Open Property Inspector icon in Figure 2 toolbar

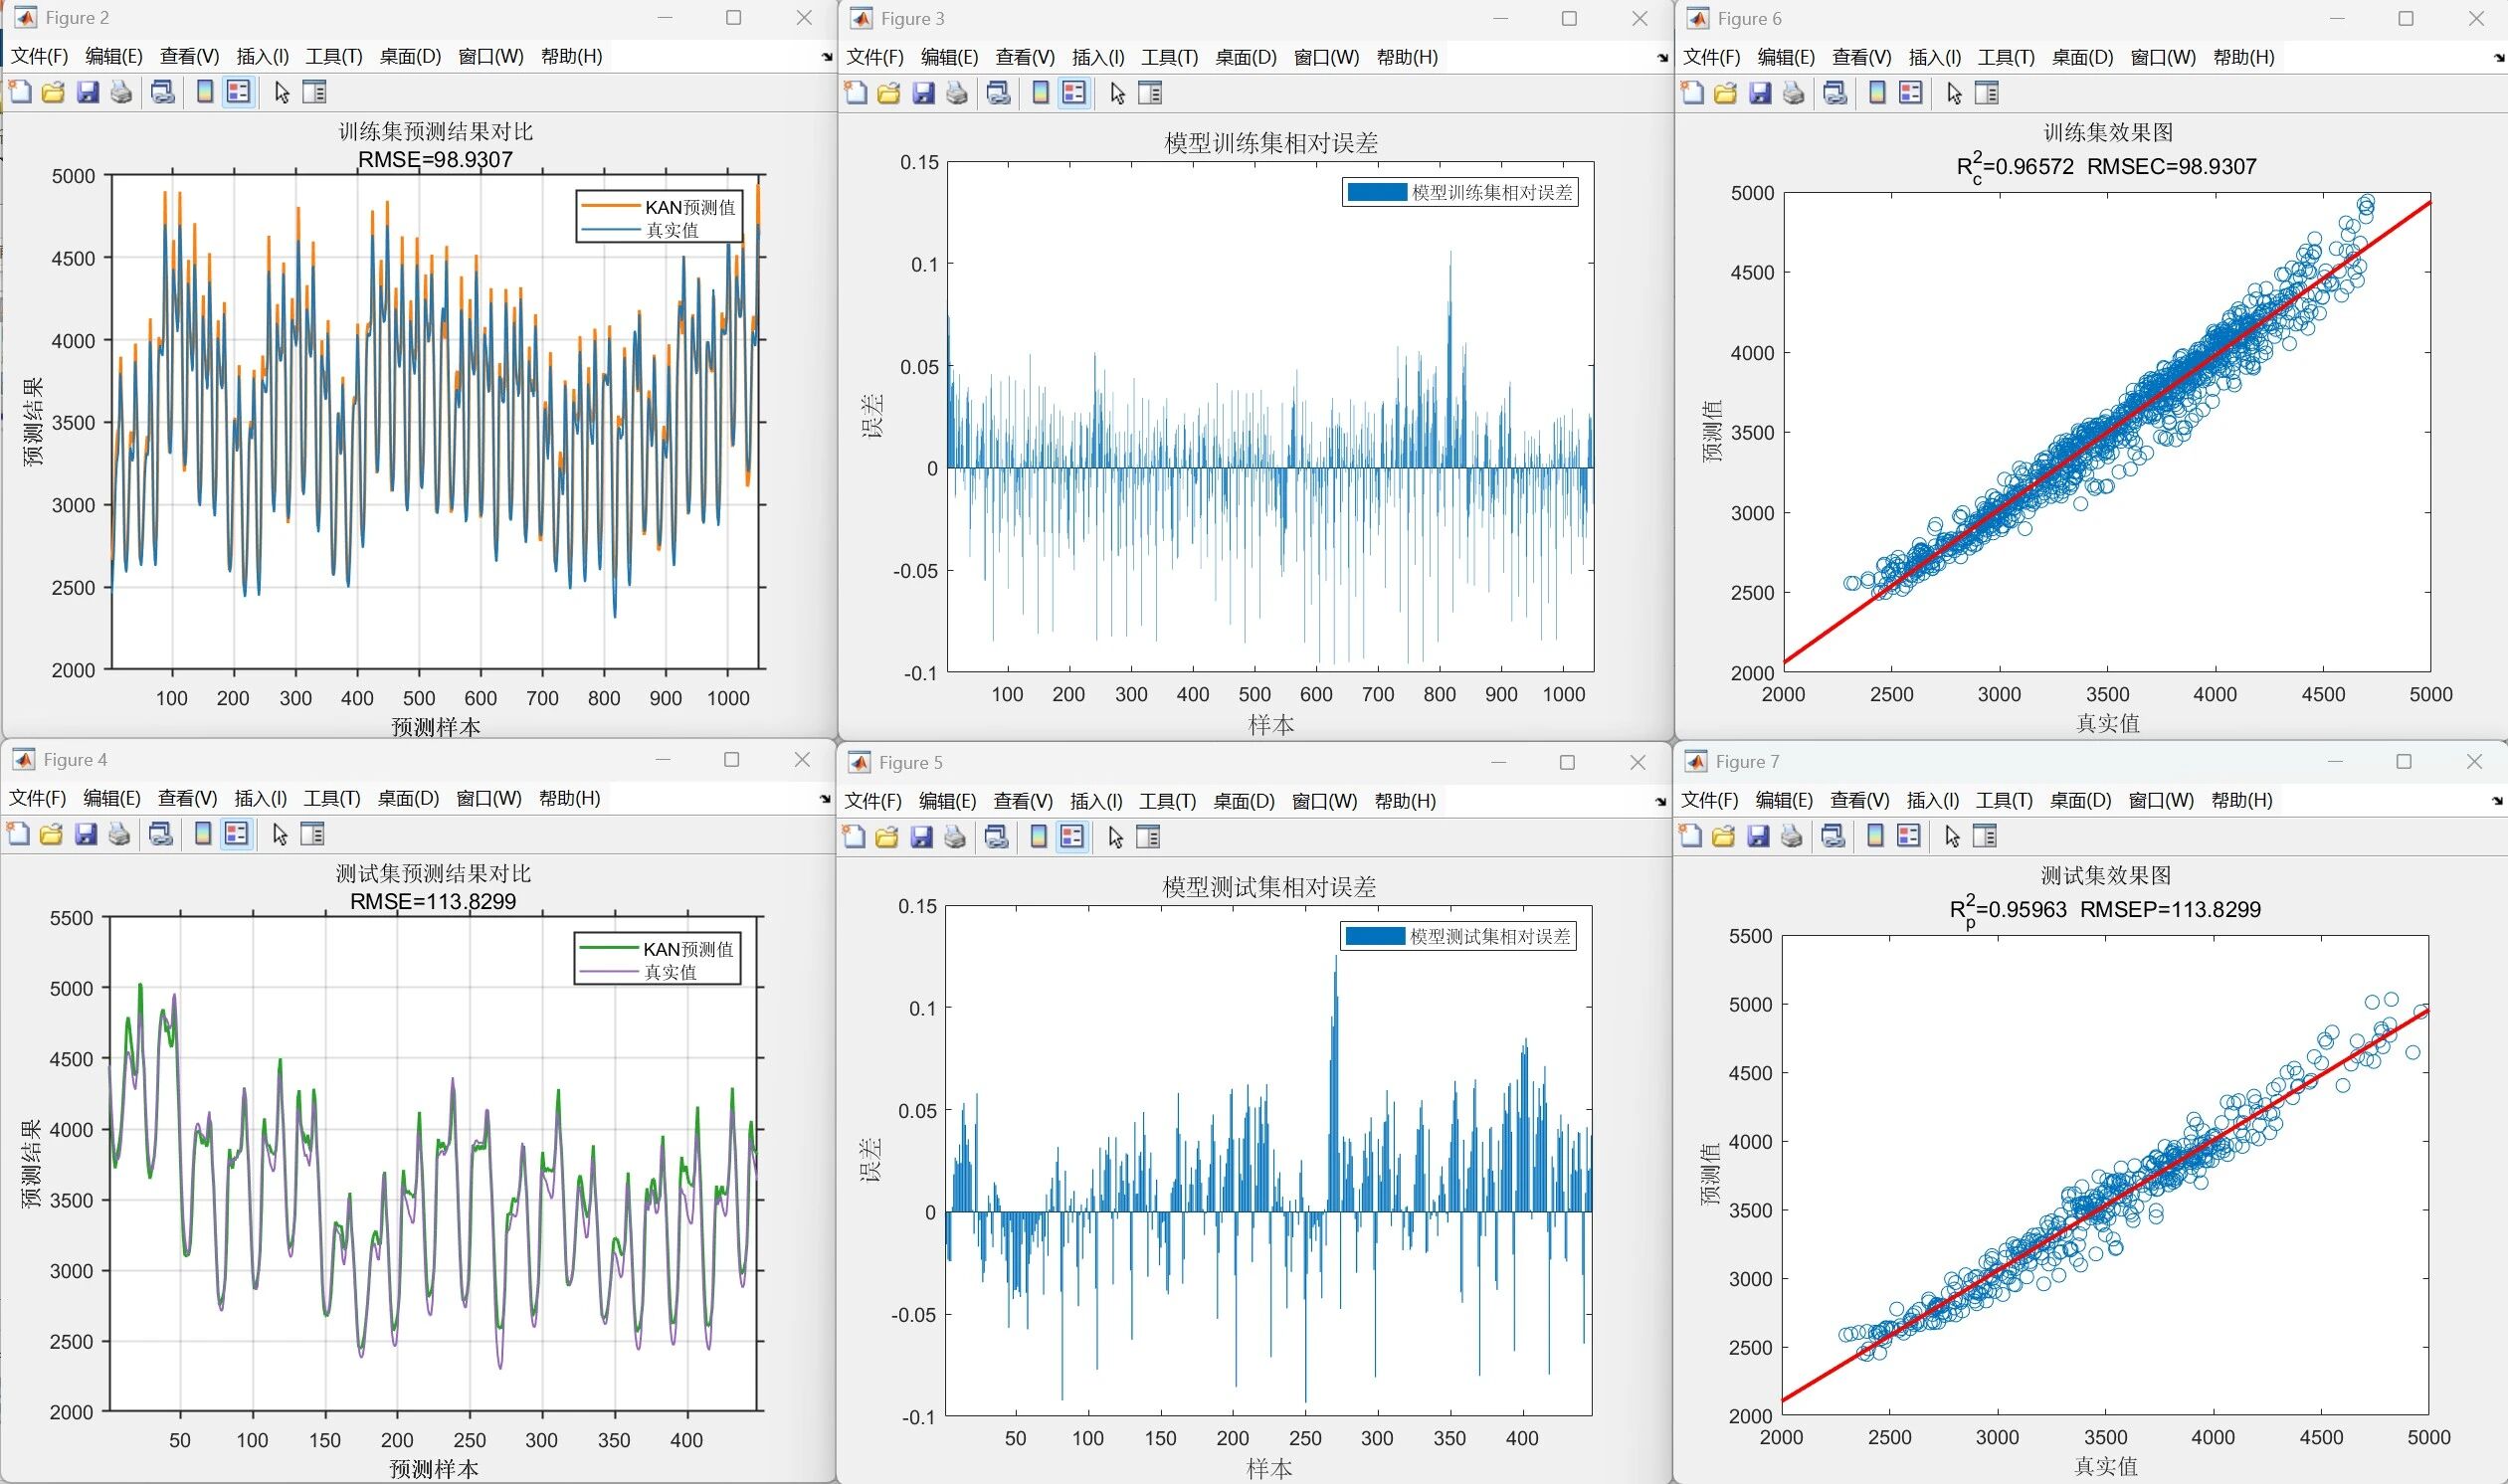pyautogui.click(x=314, y=93)
